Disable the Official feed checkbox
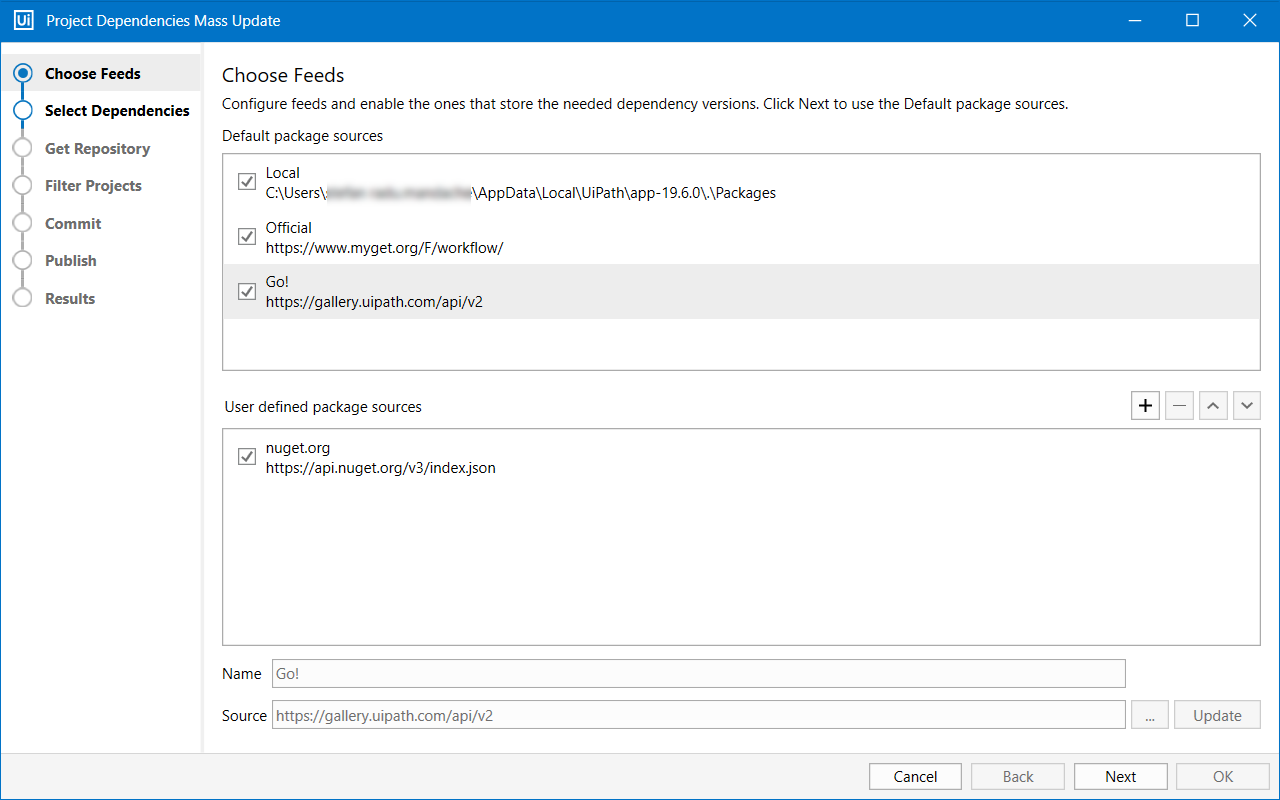The width and height of the screenshot is (1280, 800). coord(247,236)
